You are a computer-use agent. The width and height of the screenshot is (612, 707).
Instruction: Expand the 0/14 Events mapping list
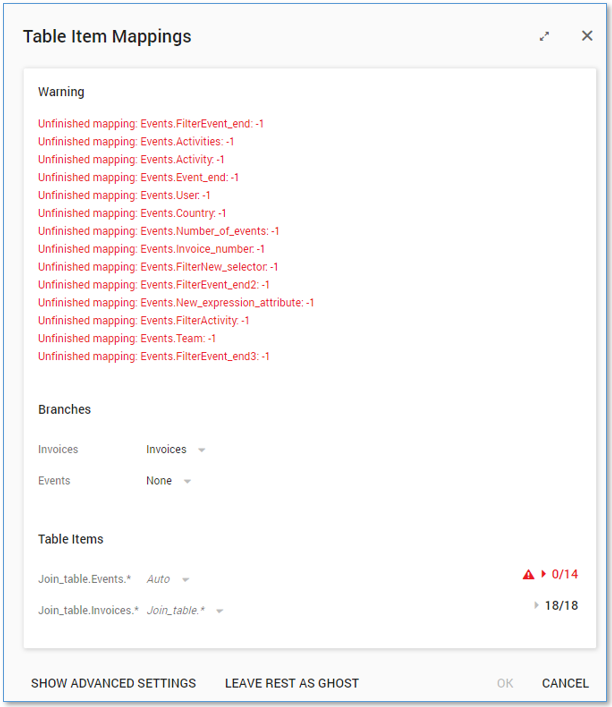(544, 575)
